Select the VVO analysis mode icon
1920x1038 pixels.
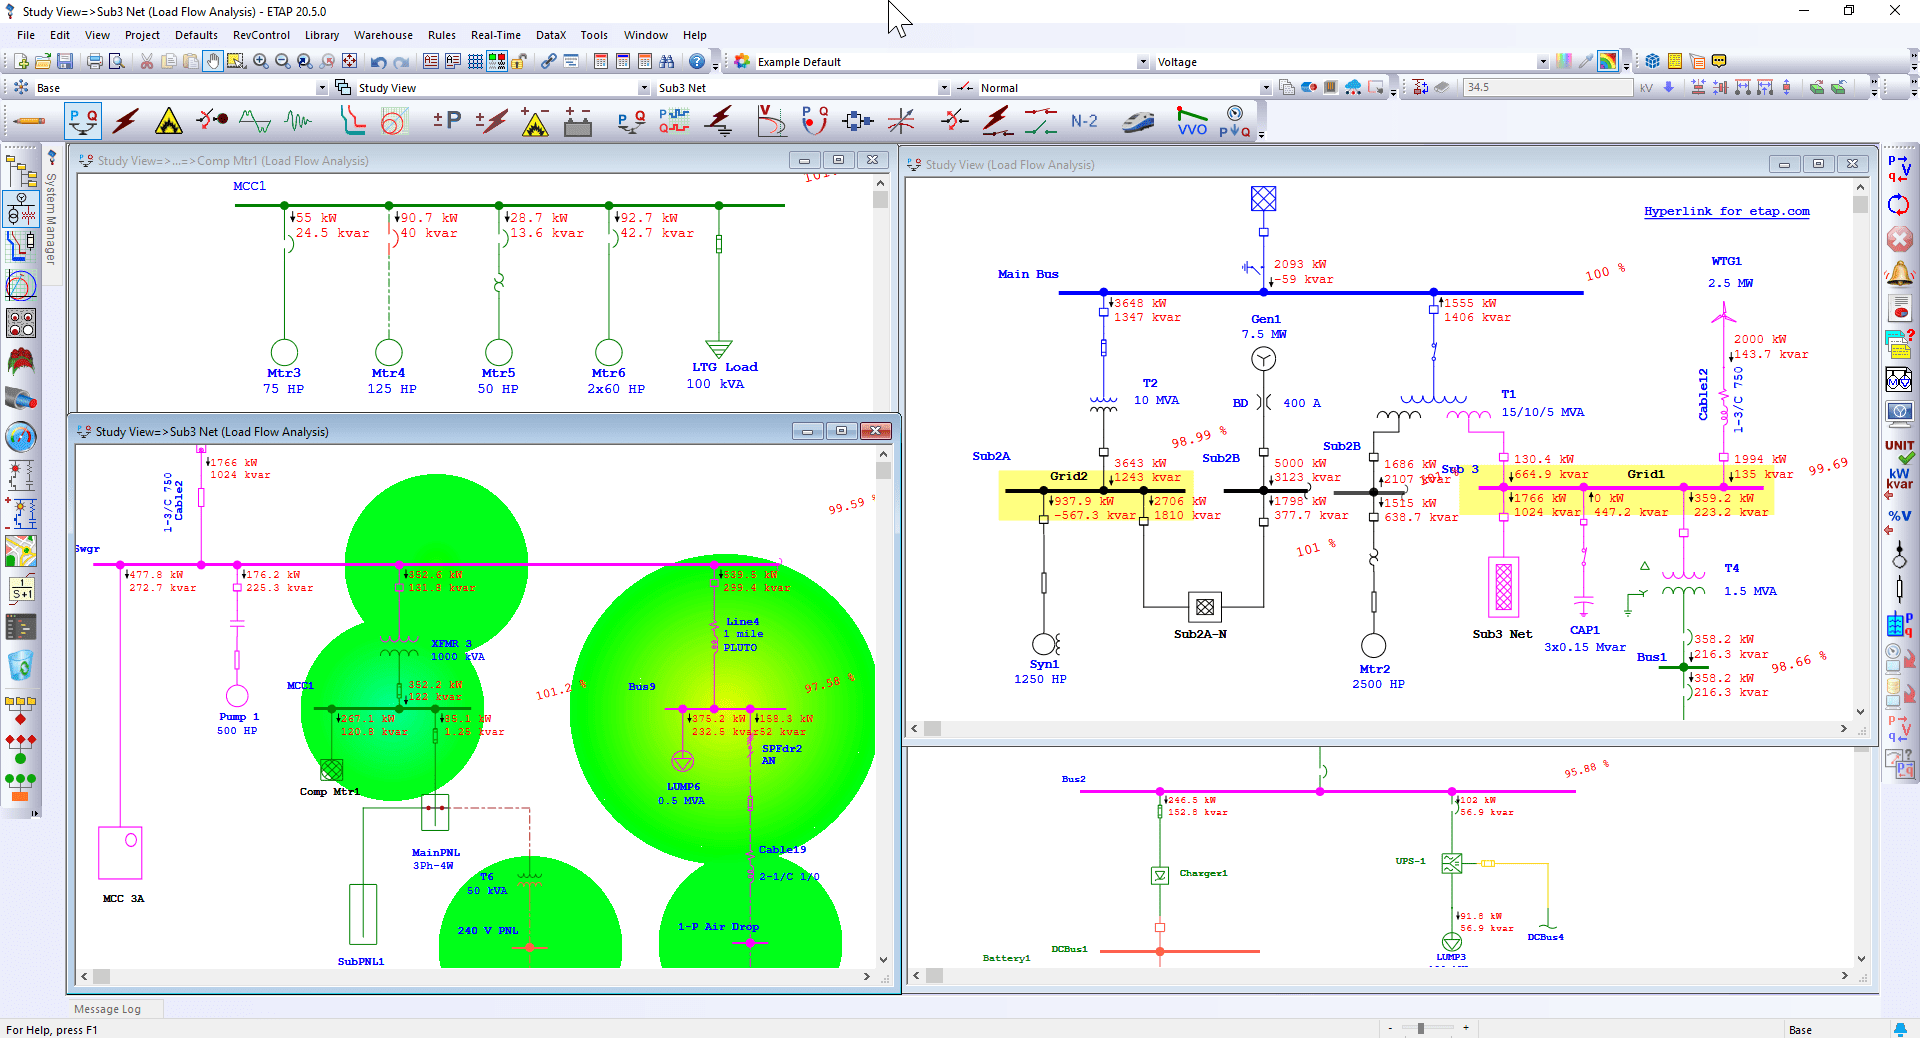coord(1191,122)
